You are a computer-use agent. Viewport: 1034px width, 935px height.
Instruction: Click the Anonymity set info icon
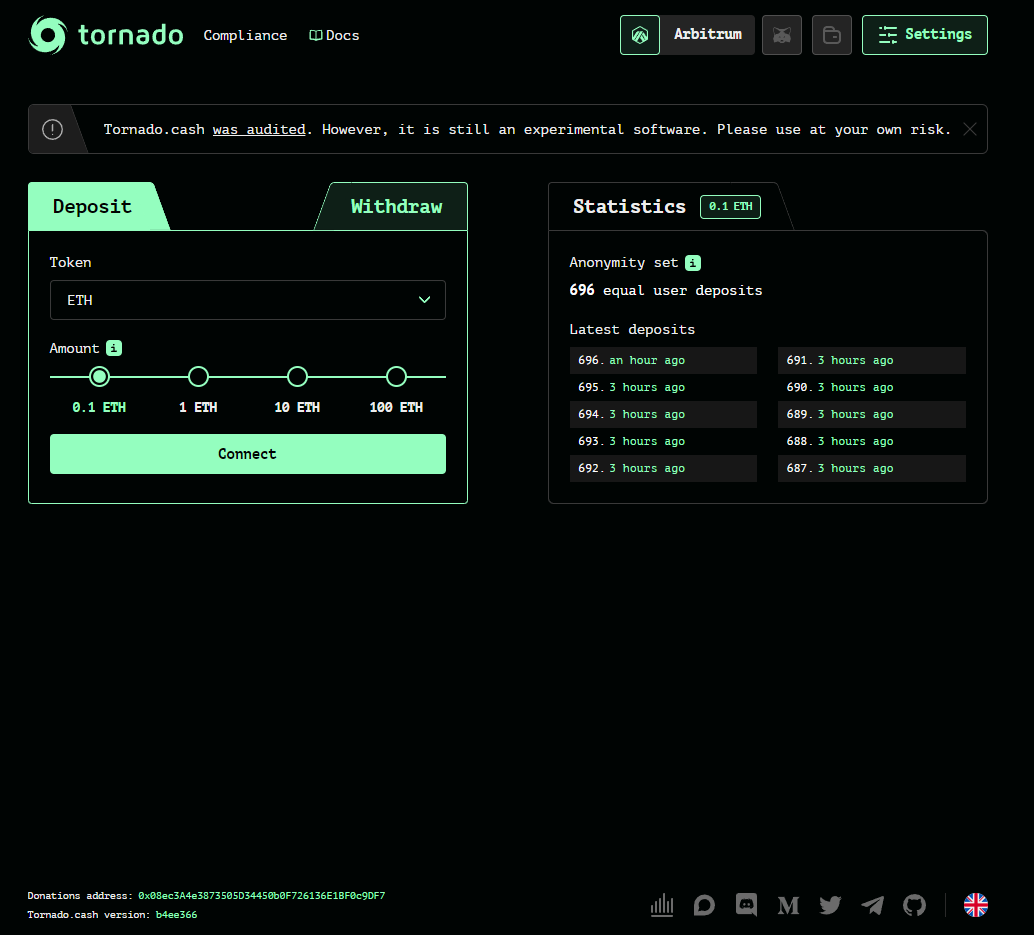(692, 263)
